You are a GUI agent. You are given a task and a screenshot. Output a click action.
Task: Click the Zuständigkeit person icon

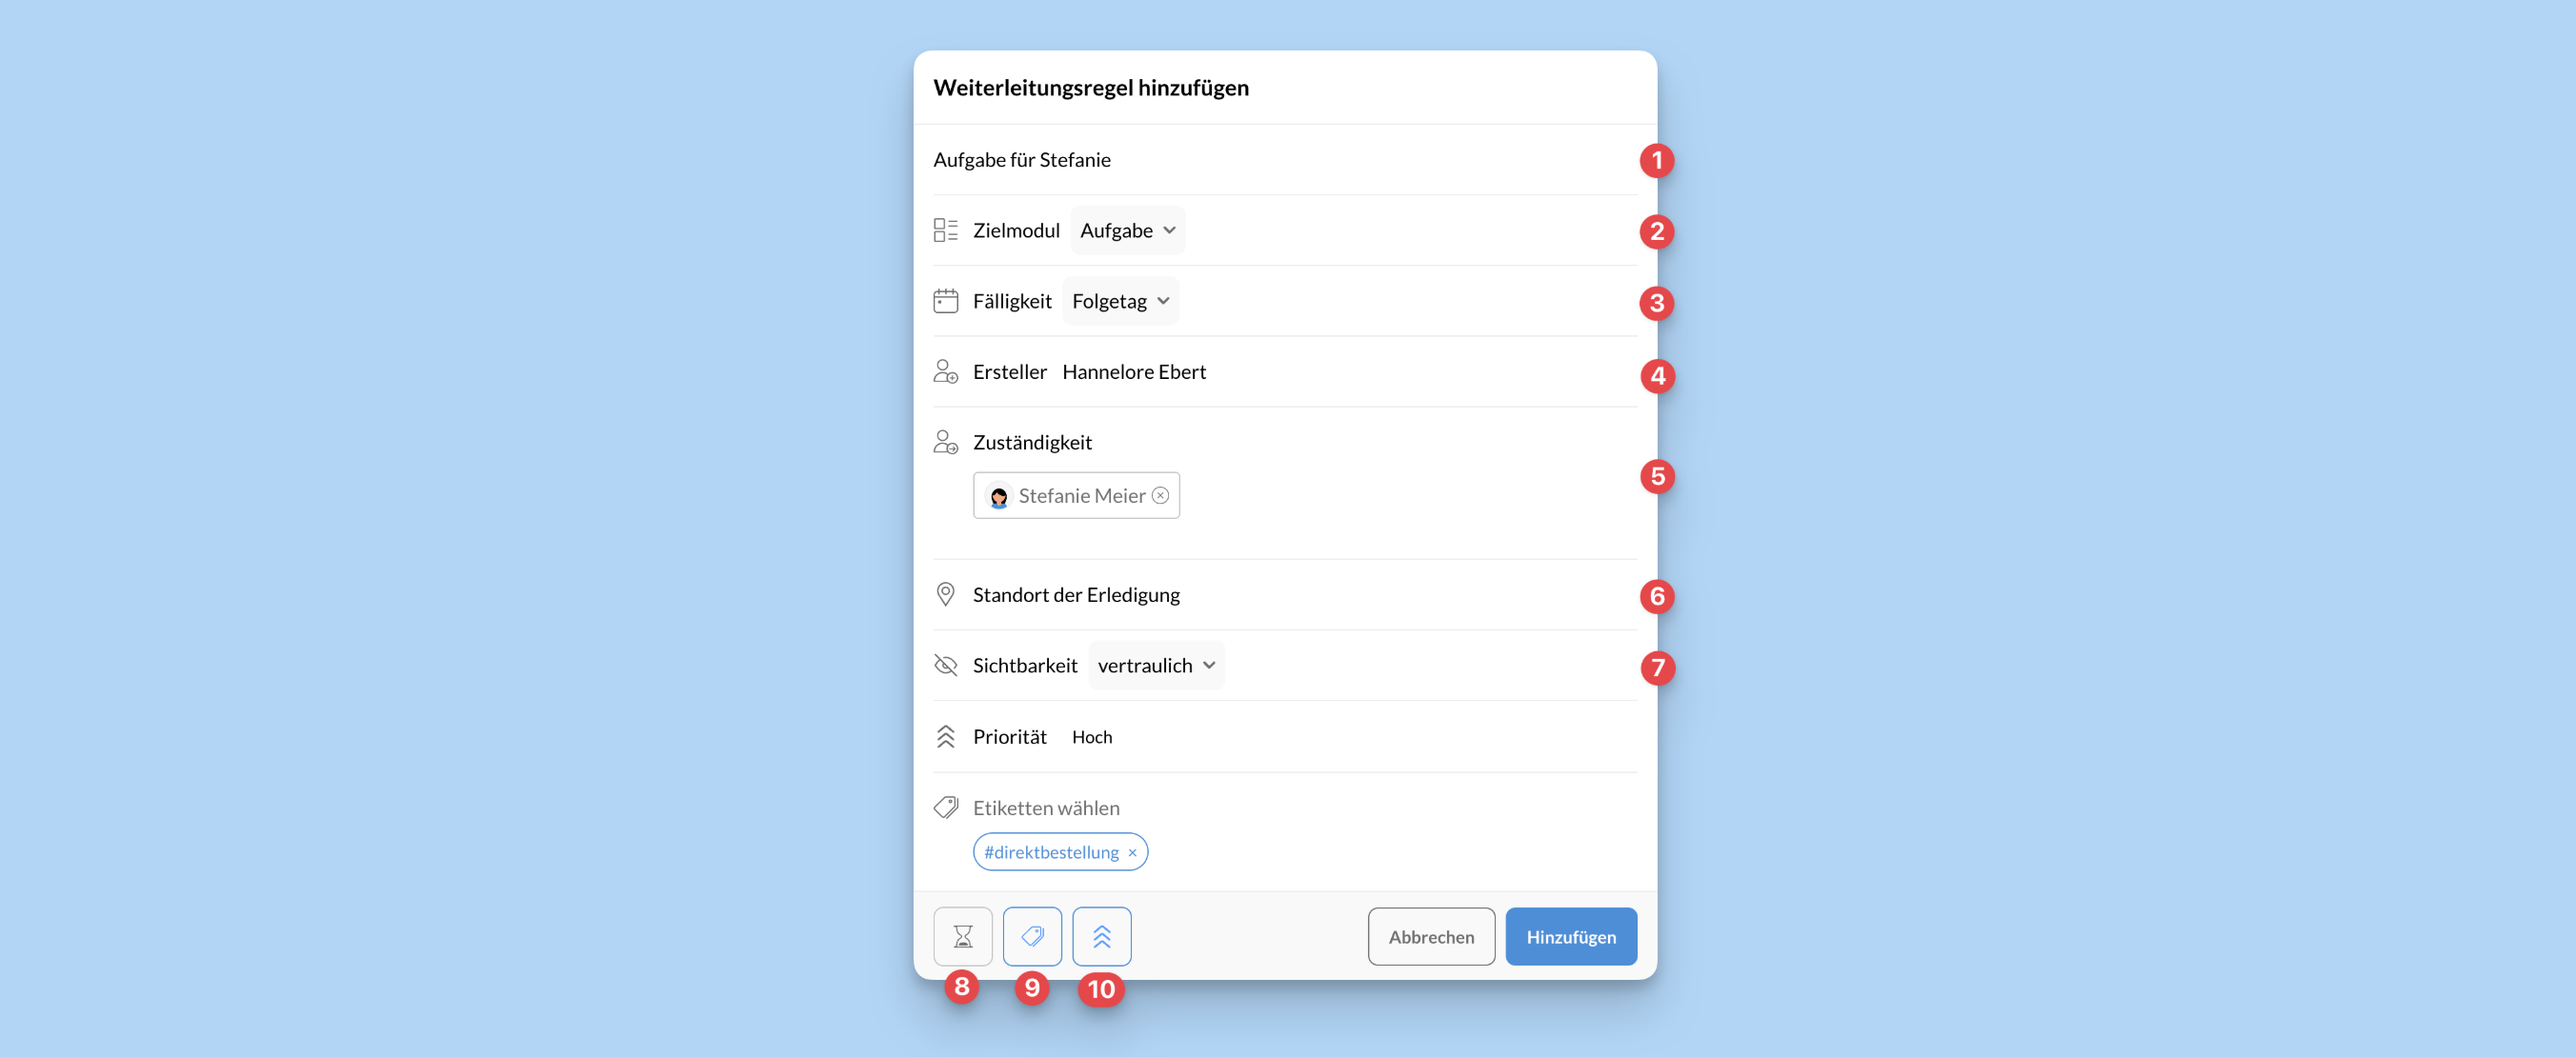click(x=945, y=442)
